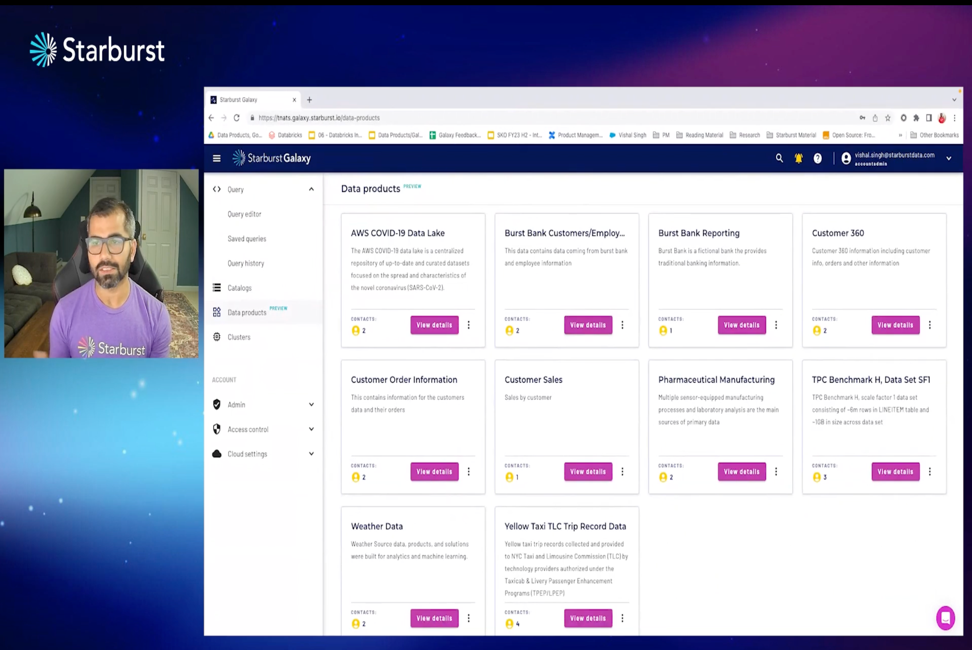Reload the page in browser
The height and width of the screenshot is (650, 972).
(x=236, y=118)
